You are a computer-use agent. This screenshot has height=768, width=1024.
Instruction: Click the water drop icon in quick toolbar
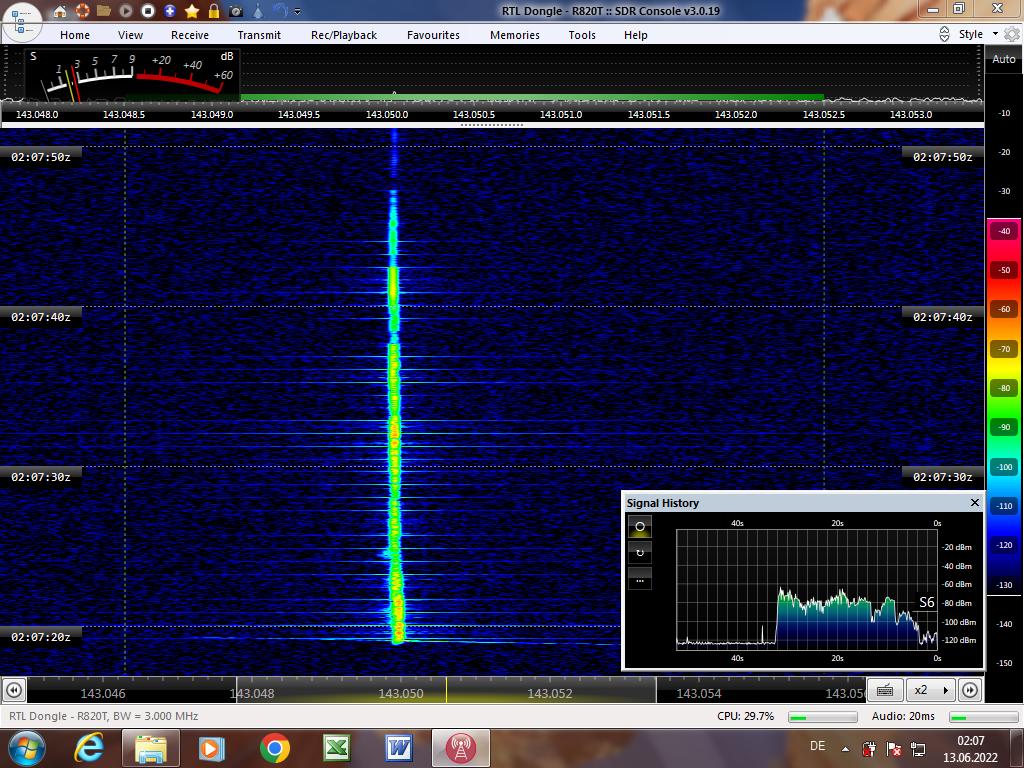(x=258, y=11)
